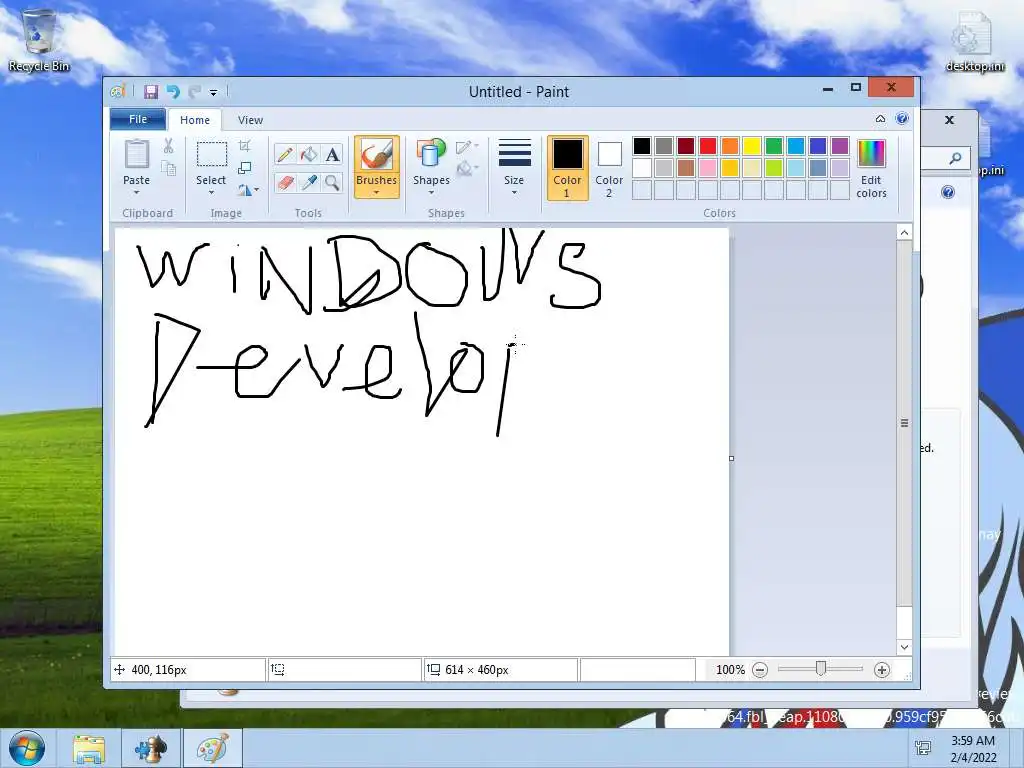Select Color 1 box
Screen dimensions: 1024x768
click(x=568, y=168)
